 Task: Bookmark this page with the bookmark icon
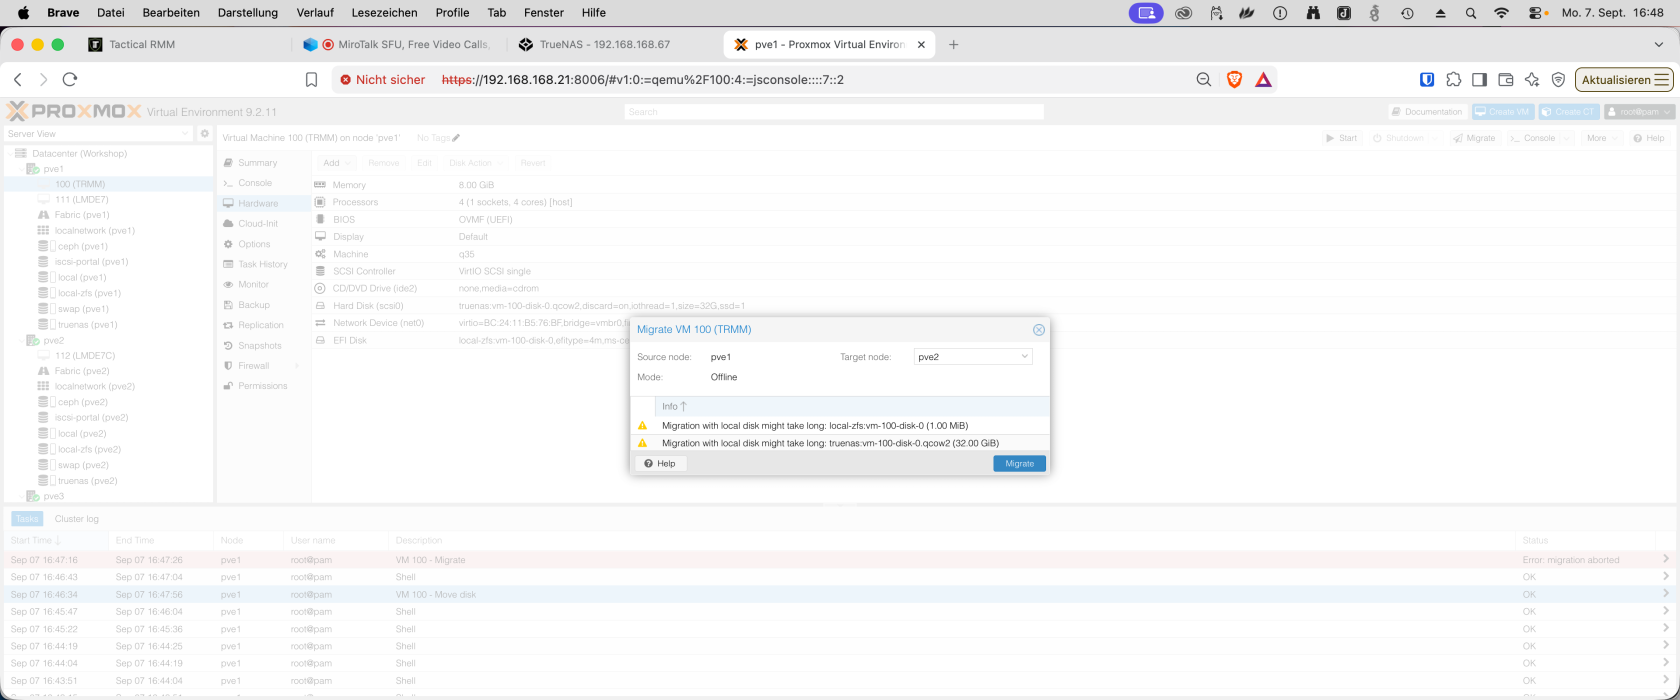(311, 80)
